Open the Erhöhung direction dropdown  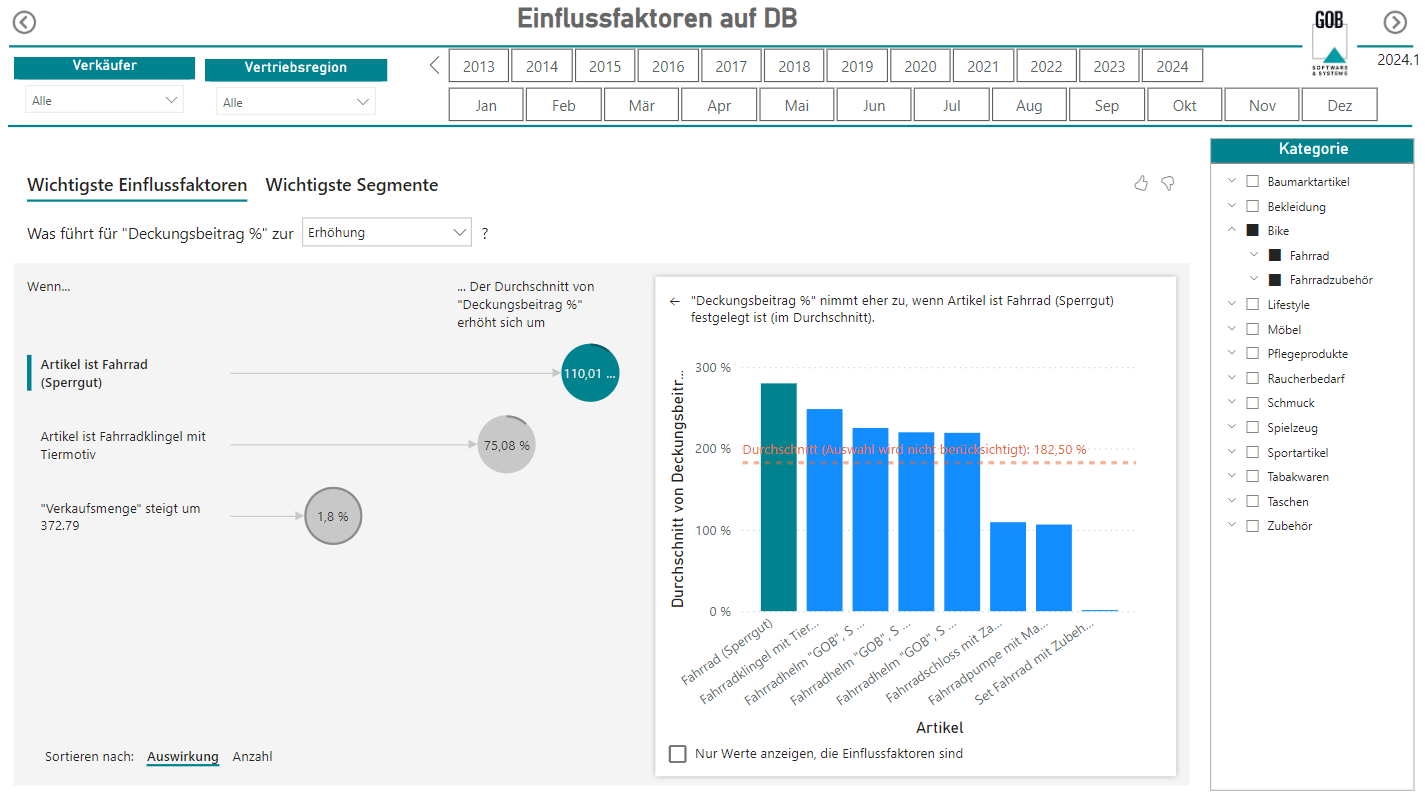point(386,233)
